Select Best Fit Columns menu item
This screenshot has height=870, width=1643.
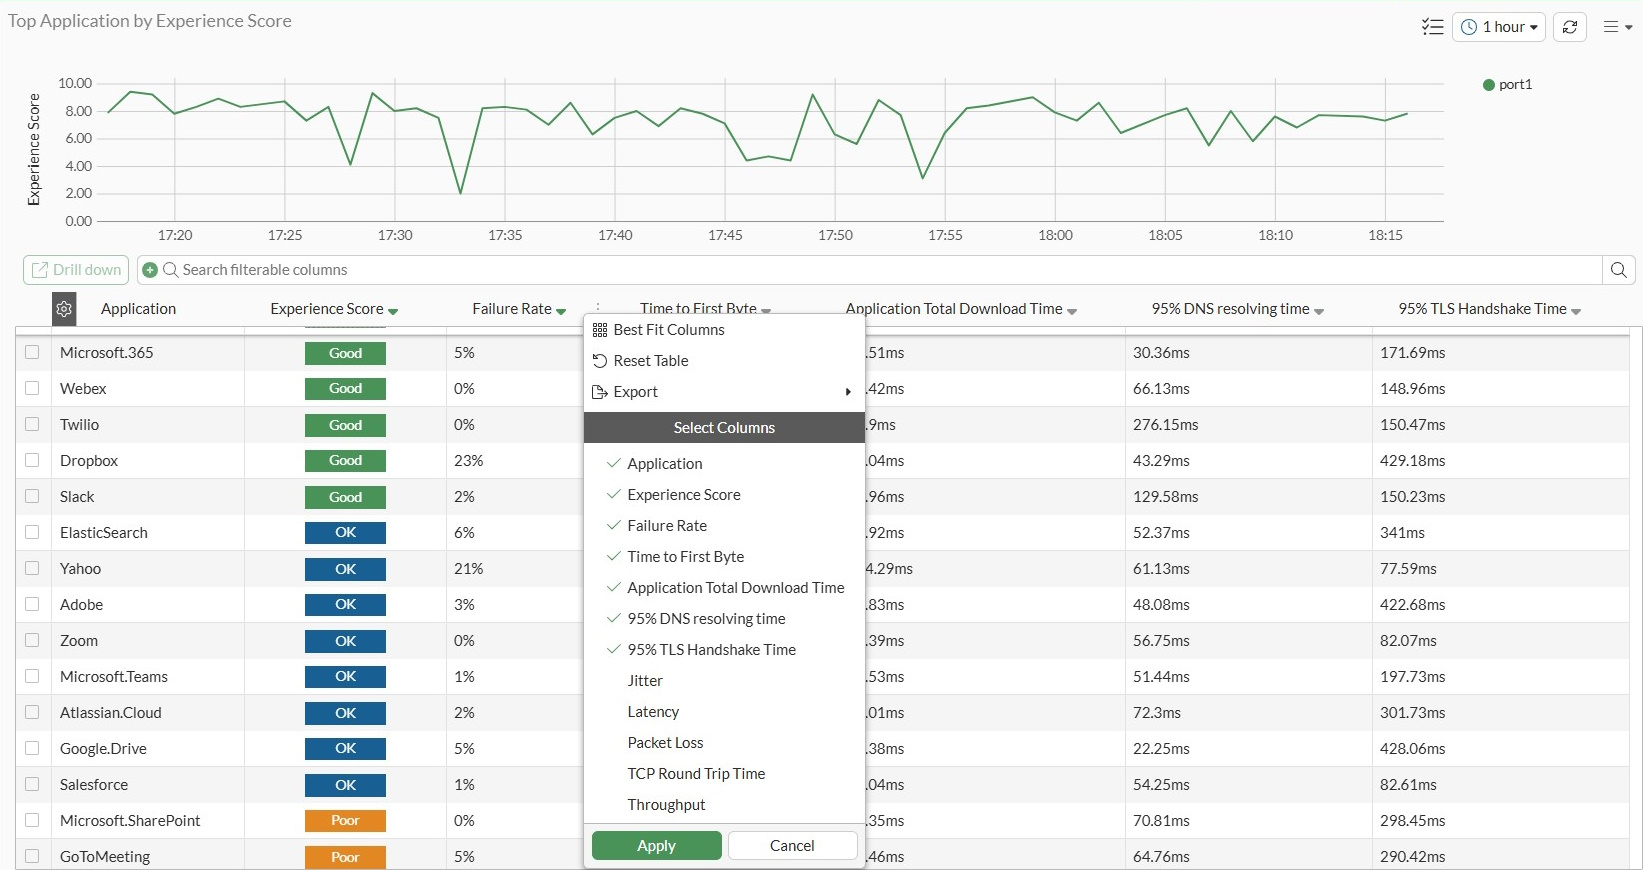[668, 330]
